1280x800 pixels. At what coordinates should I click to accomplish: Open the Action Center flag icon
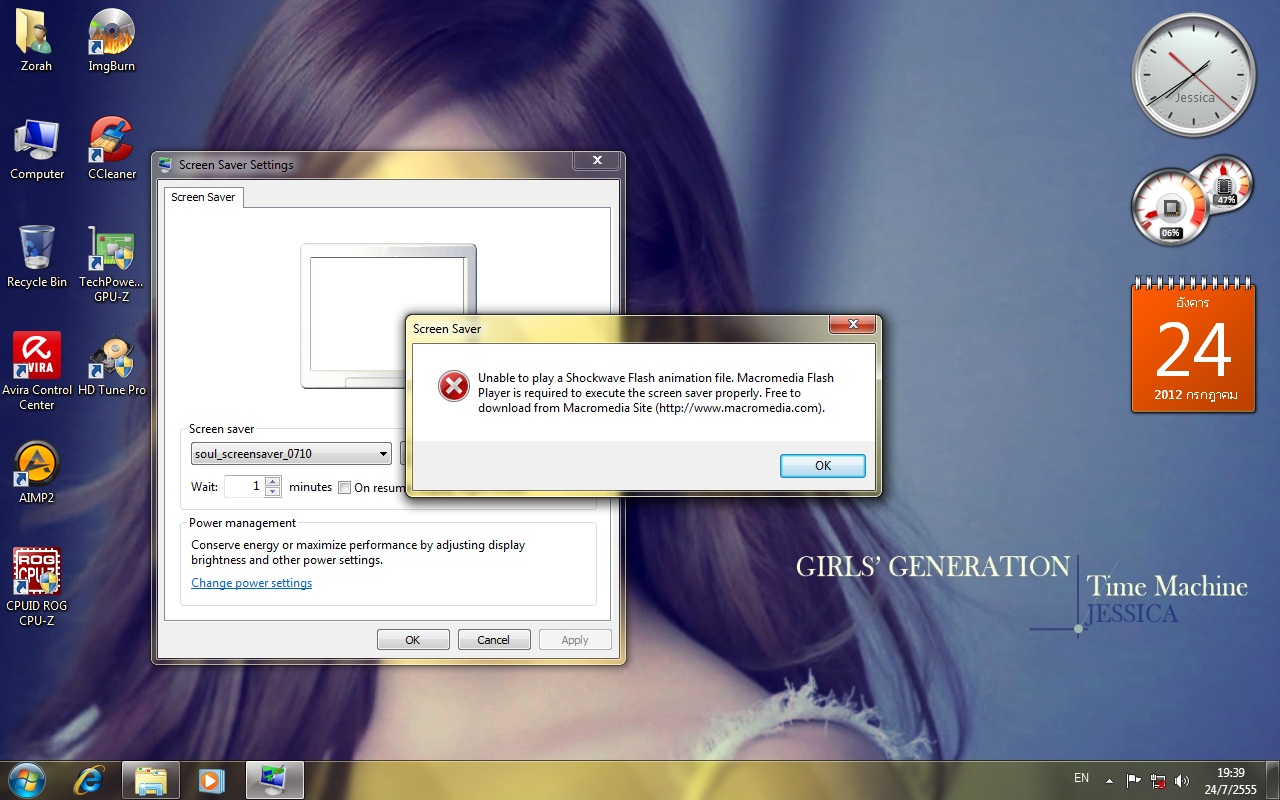click(x=1134, y=780)
